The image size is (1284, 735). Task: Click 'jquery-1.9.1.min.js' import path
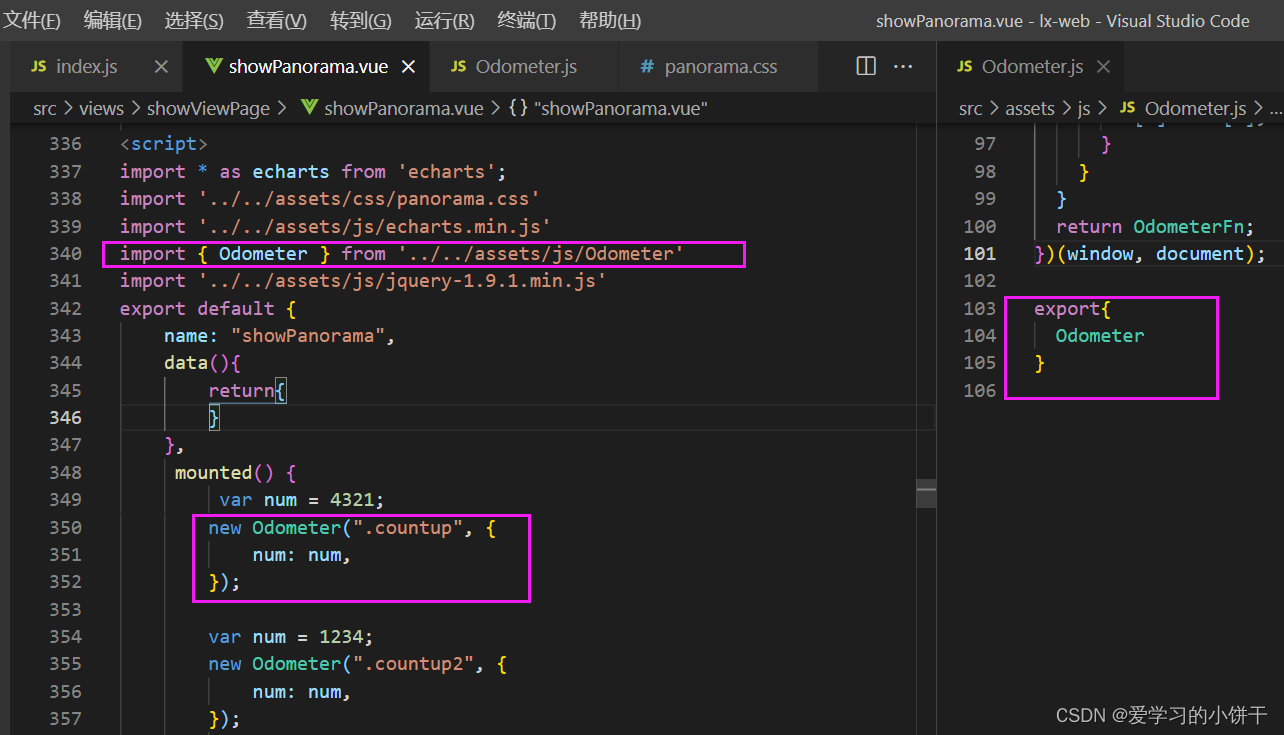(403, 281)
